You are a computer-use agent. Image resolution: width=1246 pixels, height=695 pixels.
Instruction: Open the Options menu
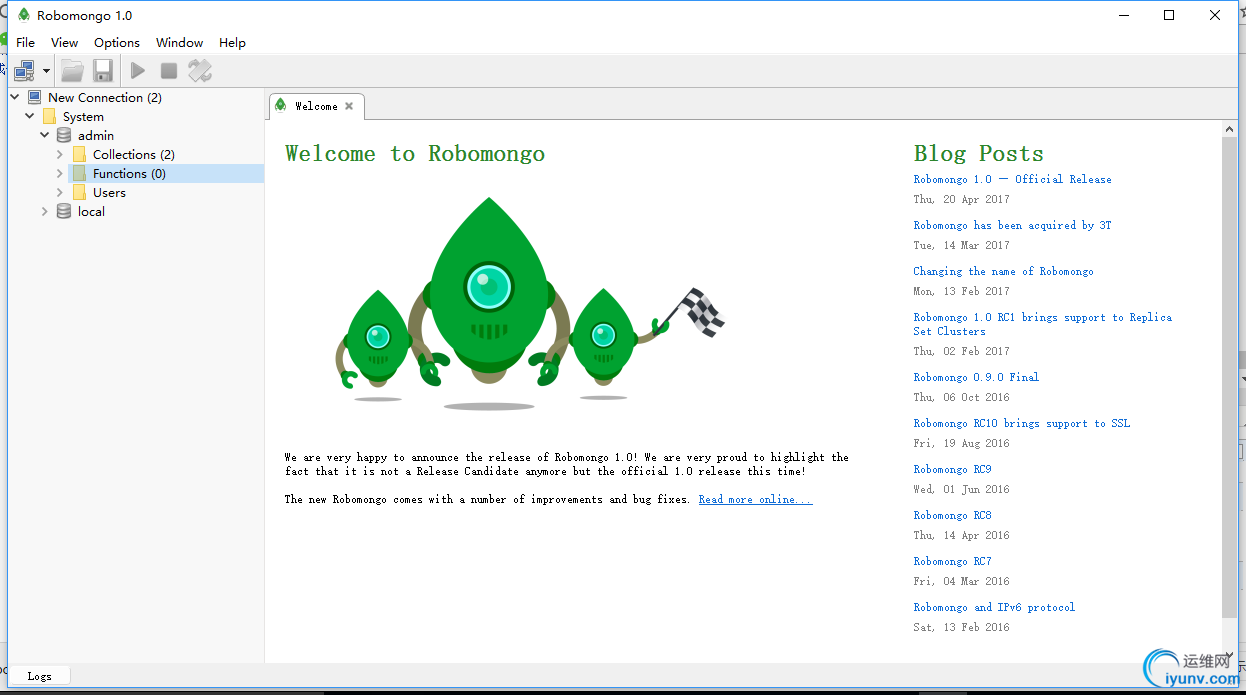[117, 43]
